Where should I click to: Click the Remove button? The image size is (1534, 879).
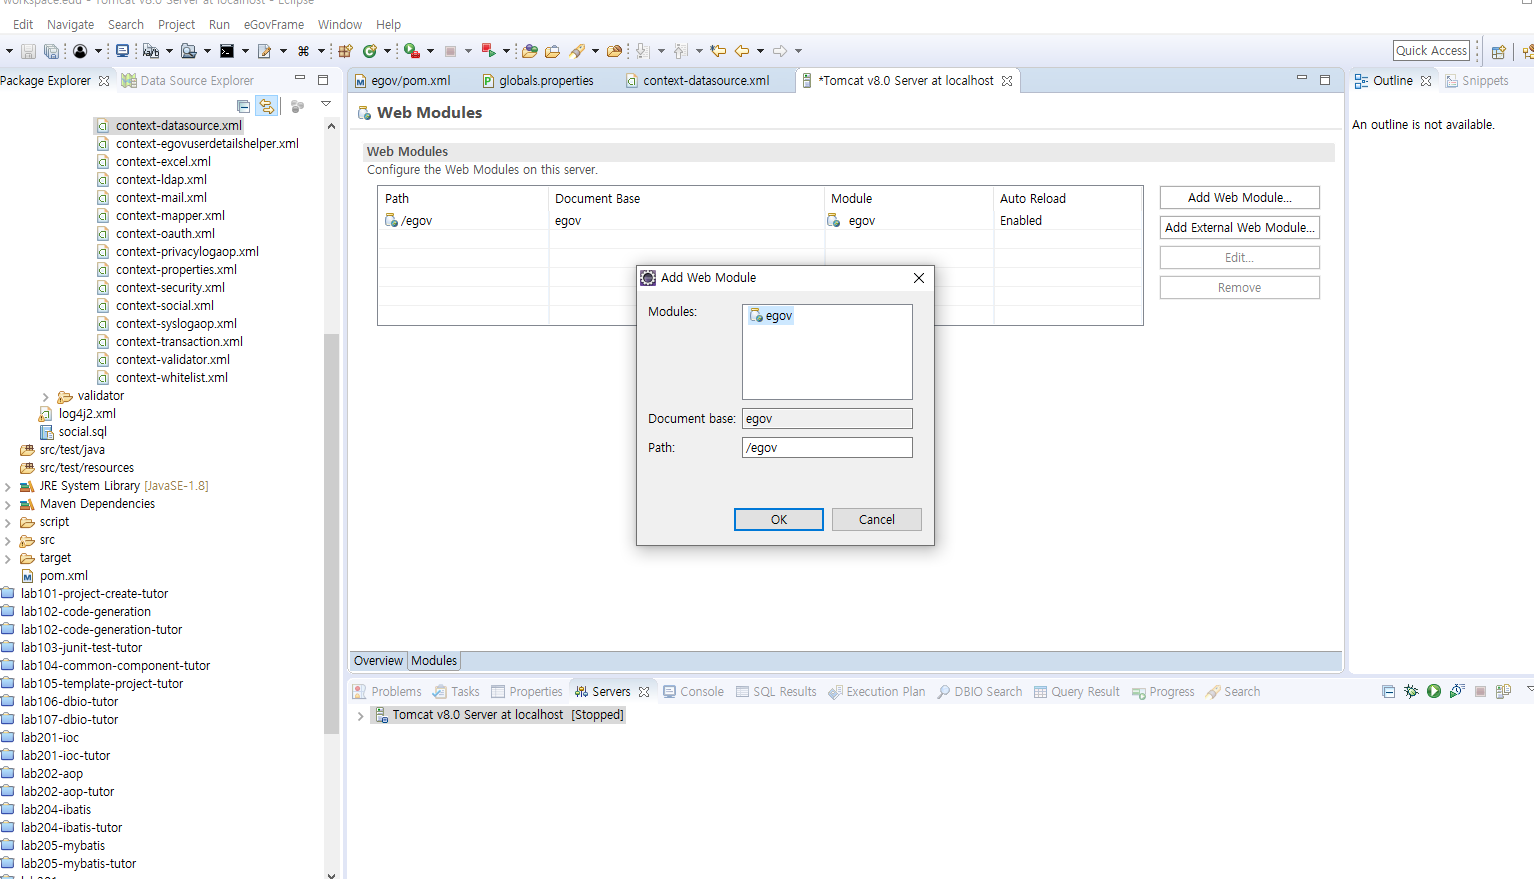pos(1240,288)
